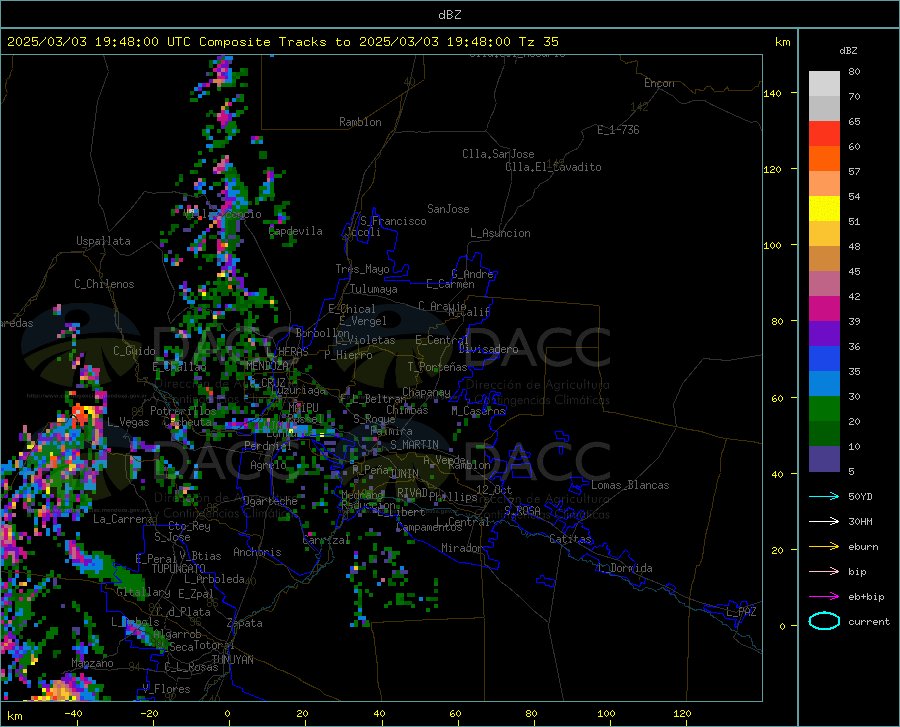Select the magenta 39 dBZ legend color

[824, 309]
